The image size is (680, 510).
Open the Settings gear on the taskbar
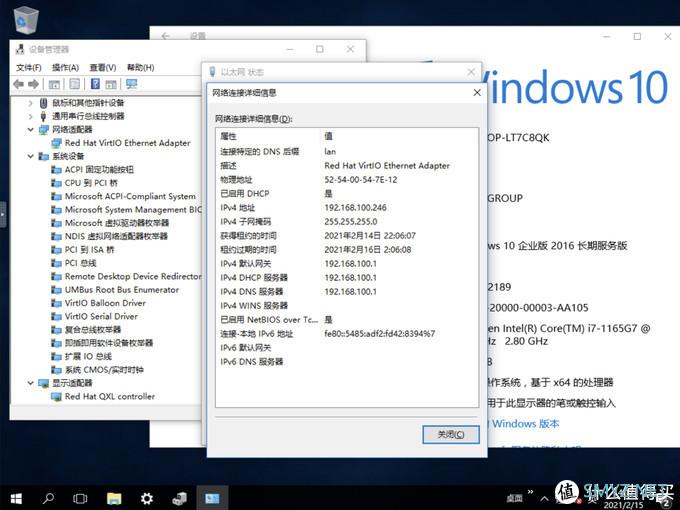(x=147, y=498)
